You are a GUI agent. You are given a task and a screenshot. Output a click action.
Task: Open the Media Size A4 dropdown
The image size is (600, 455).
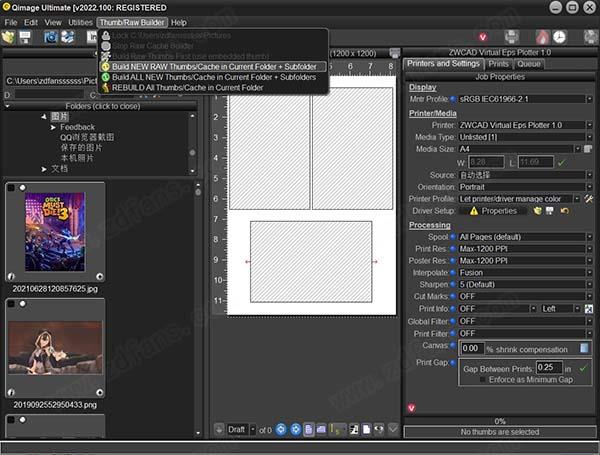pyautogui.click(x=578, y=149)
